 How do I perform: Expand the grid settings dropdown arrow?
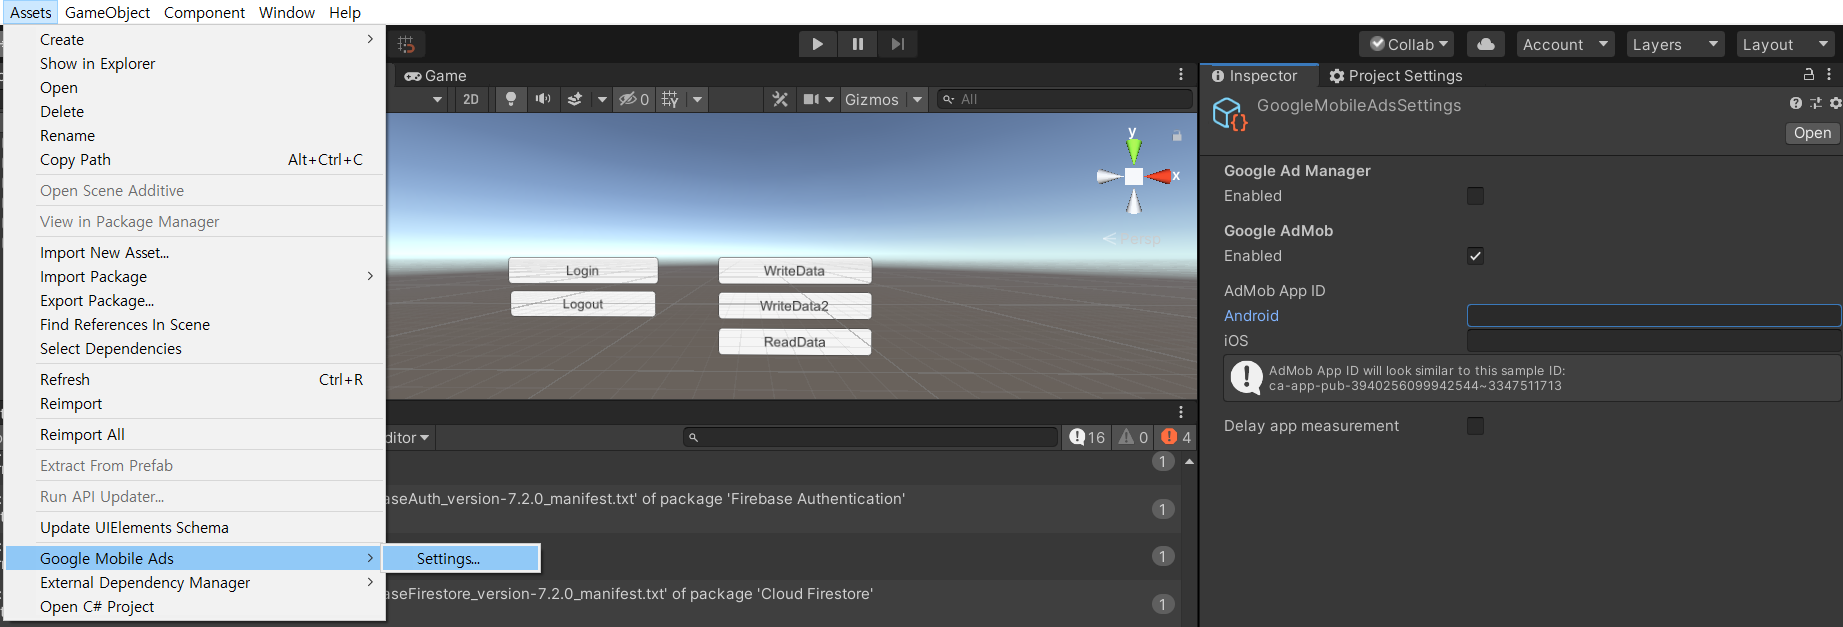pyautogui.click(x=698, y=99)
